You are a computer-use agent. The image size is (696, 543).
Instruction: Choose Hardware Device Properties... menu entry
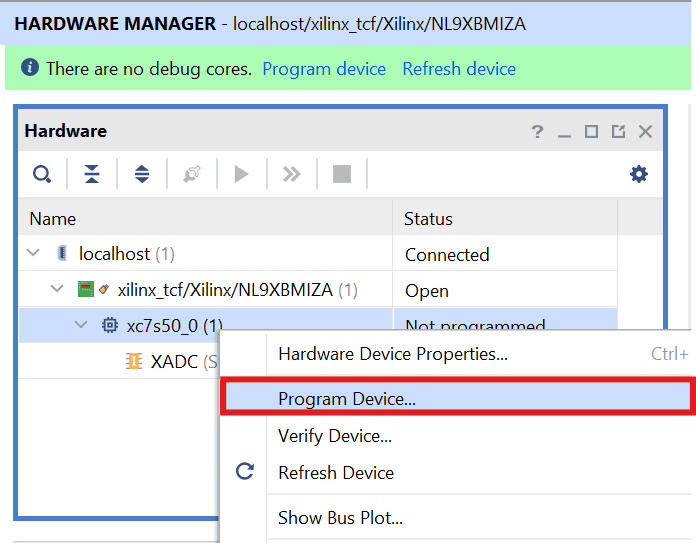pyautogui.click(x=393, y=354)
